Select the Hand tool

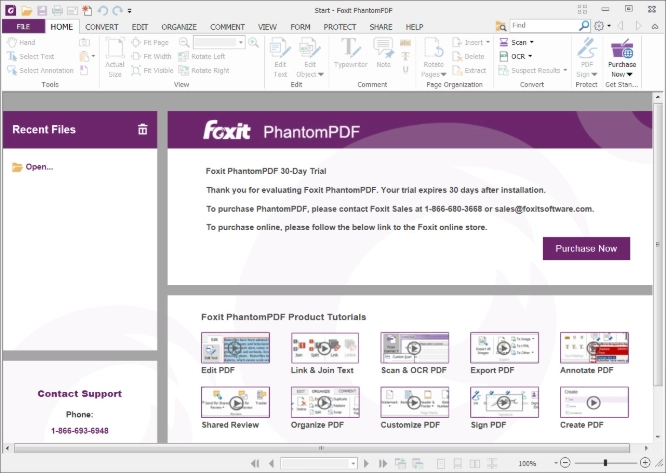point(21,42)
